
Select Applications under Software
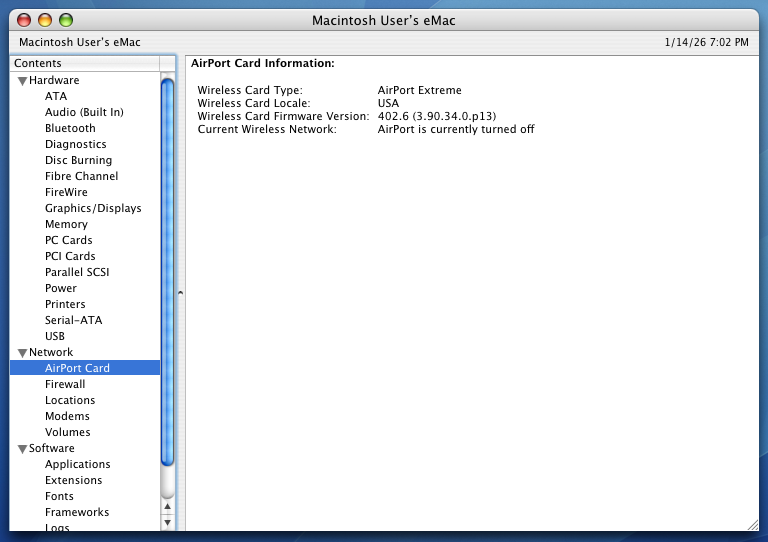tap(77, 464)
